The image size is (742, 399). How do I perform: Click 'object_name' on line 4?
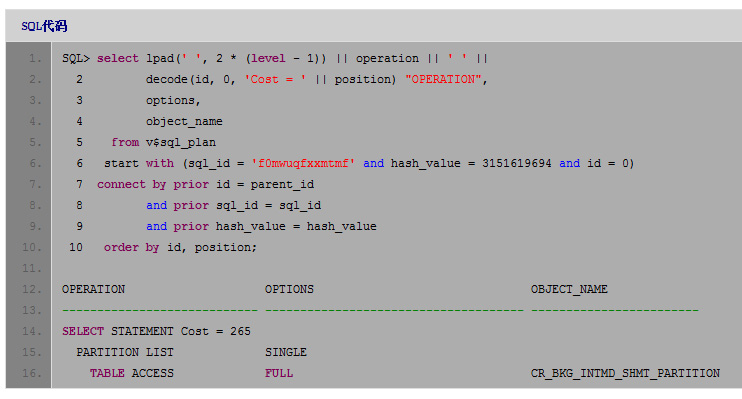(184, 122)
